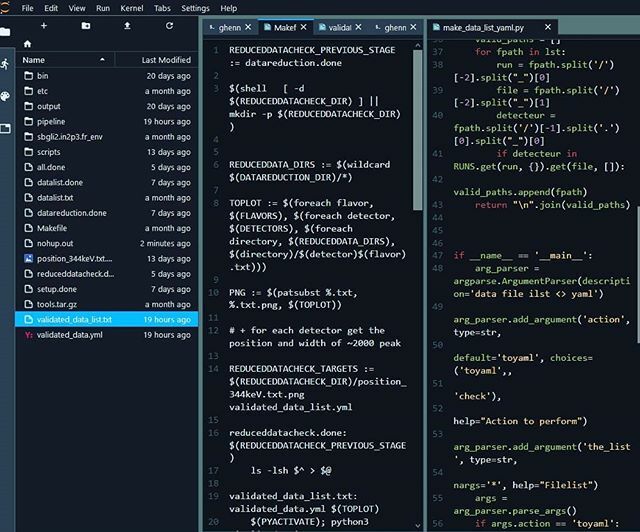640x532 pixels.
Task: Open the Settings menu
Action: coord(195,8)
